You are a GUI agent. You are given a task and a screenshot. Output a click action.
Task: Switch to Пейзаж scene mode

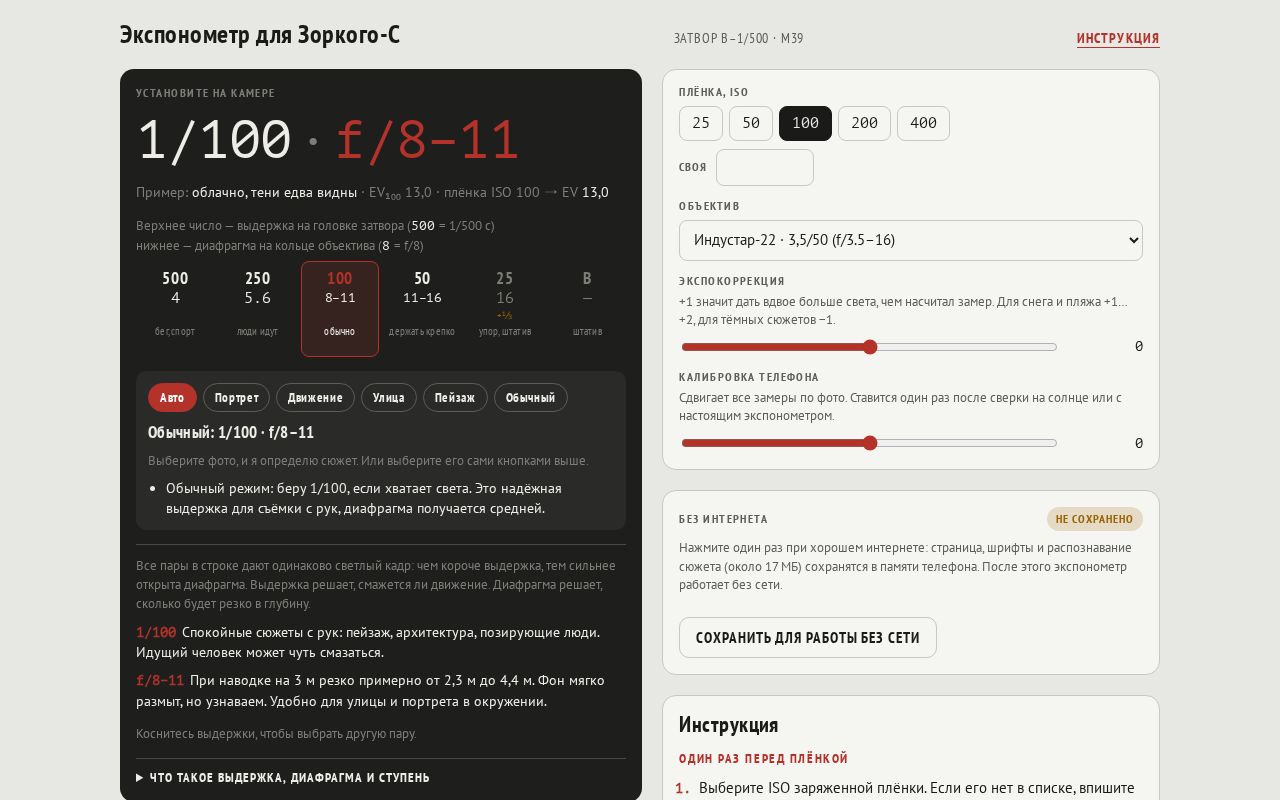[x=455, y=398]
